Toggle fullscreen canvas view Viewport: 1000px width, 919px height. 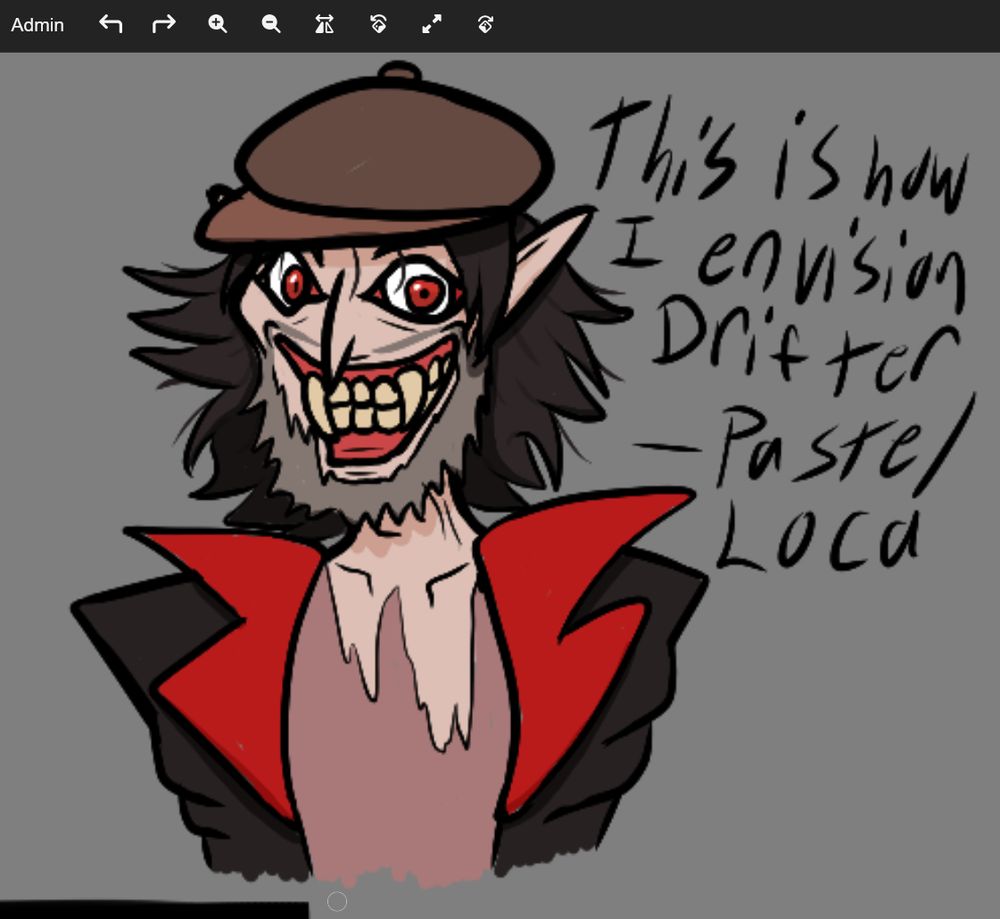(432, 24)
